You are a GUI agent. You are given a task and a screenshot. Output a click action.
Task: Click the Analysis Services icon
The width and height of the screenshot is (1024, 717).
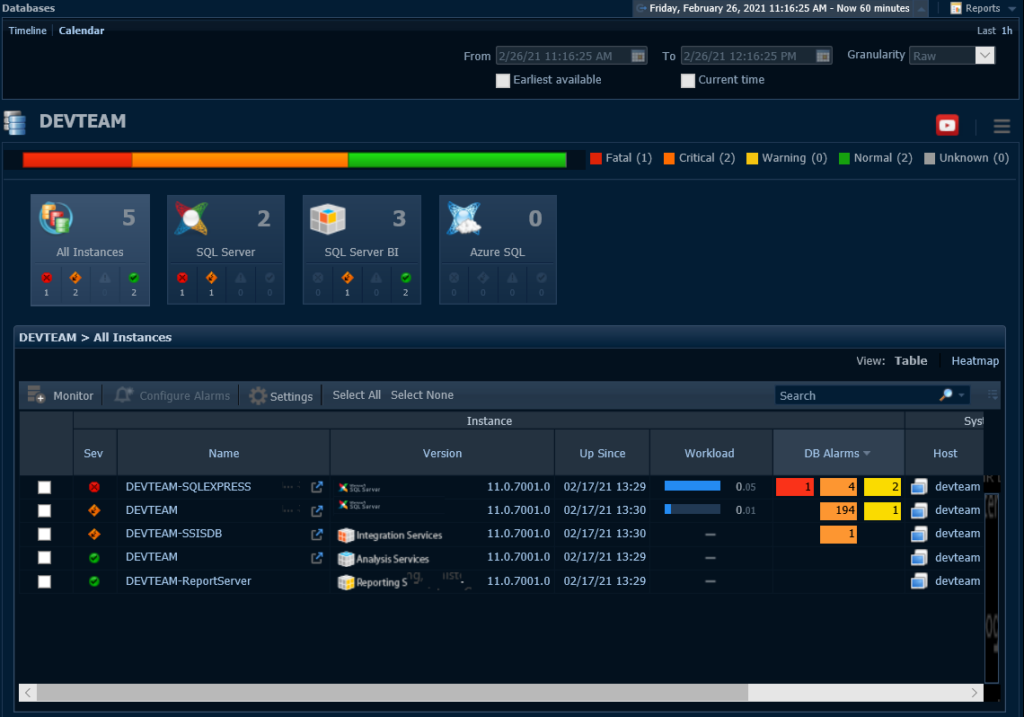345,559
